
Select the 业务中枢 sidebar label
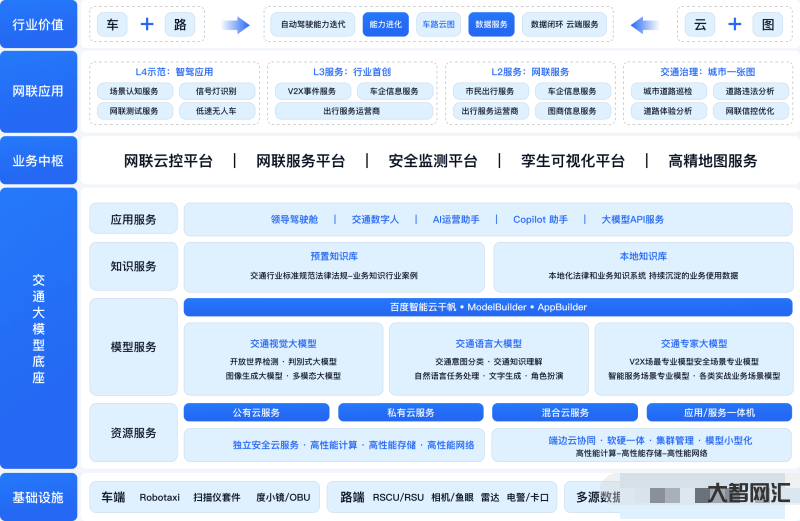39,161
